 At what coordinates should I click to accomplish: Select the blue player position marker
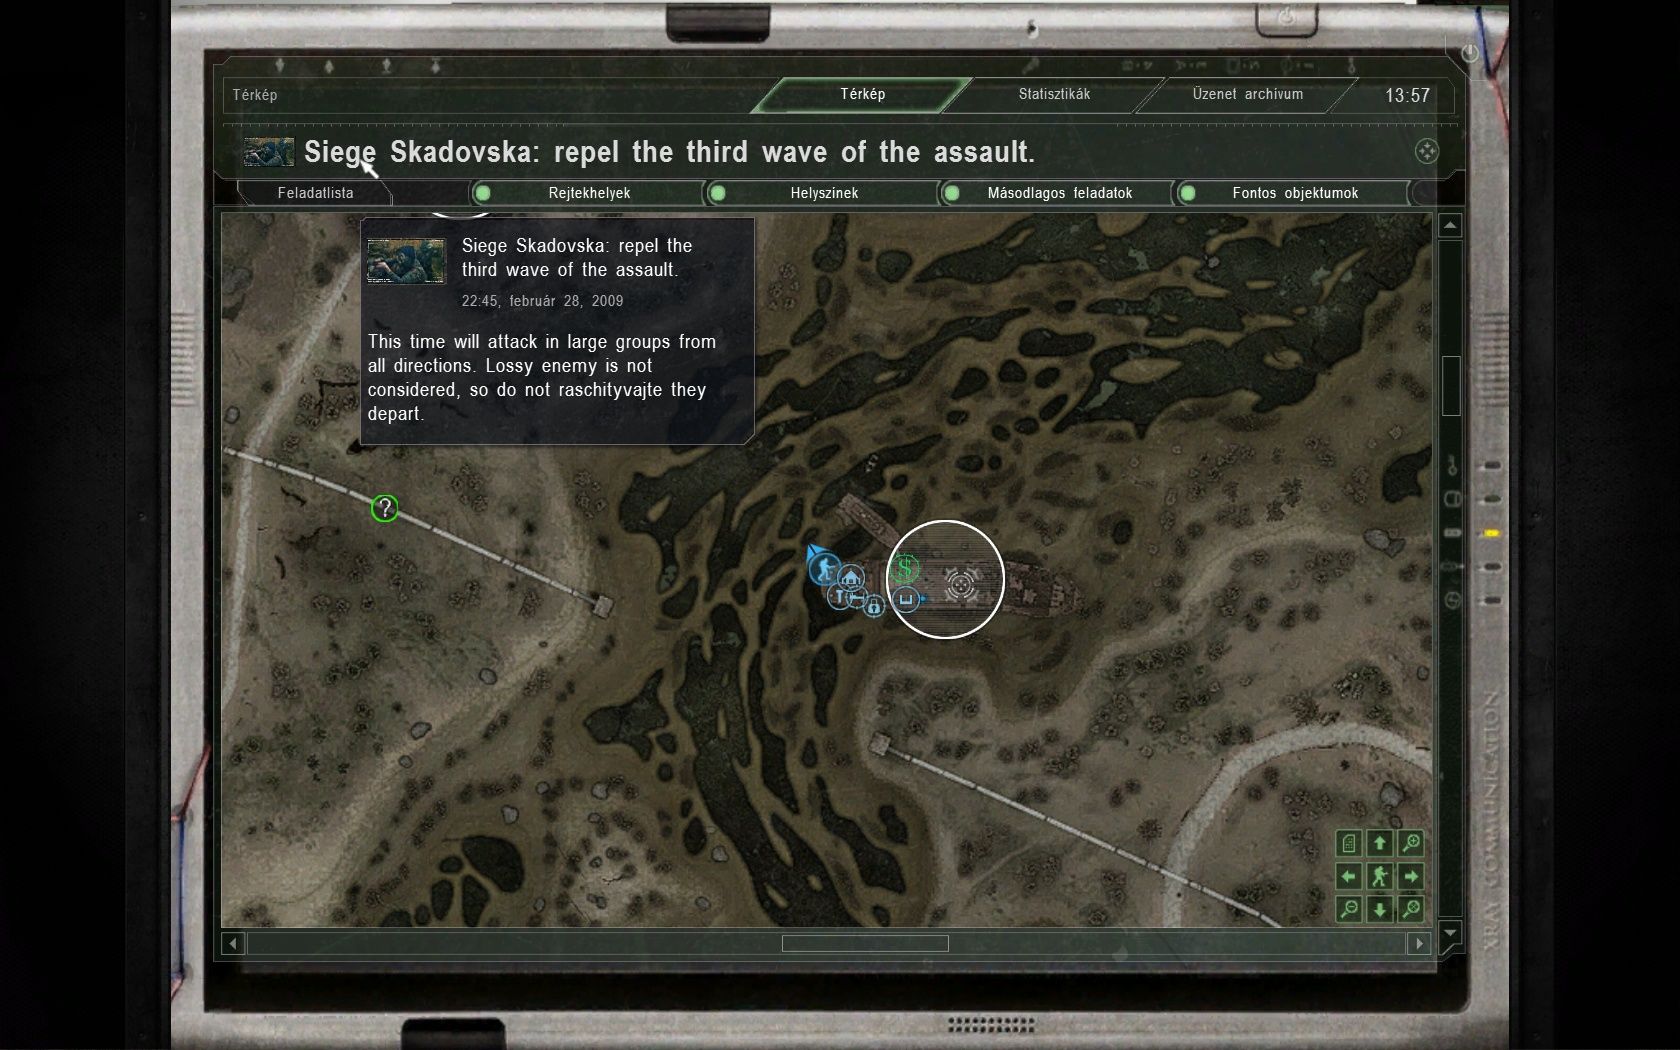click(x=822, y=568)
